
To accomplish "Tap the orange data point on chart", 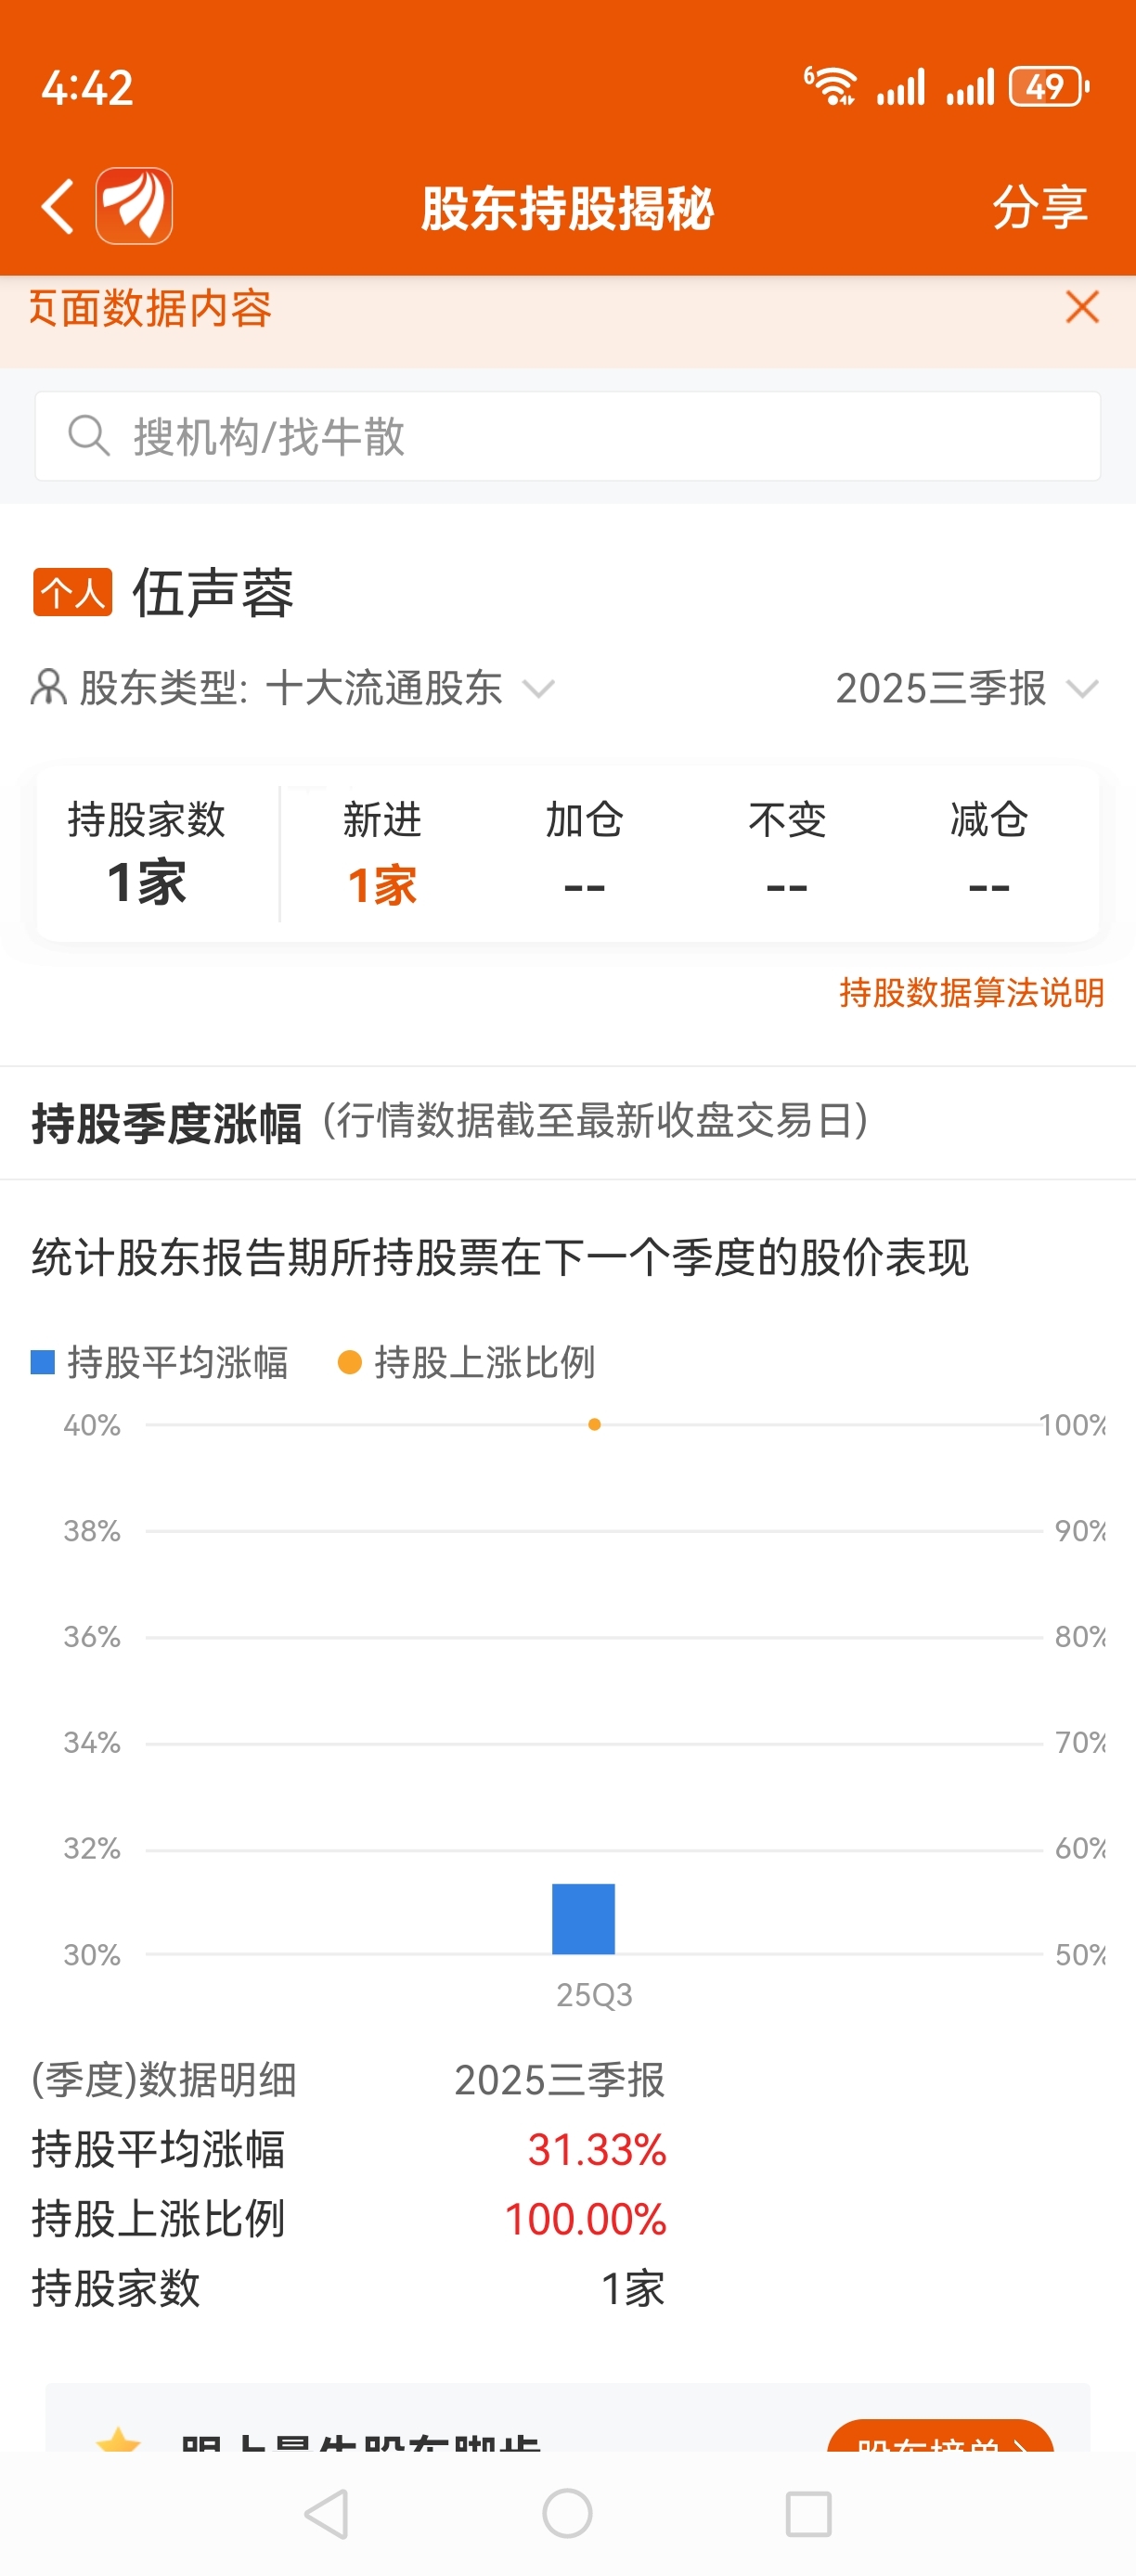I will 594,1424.
